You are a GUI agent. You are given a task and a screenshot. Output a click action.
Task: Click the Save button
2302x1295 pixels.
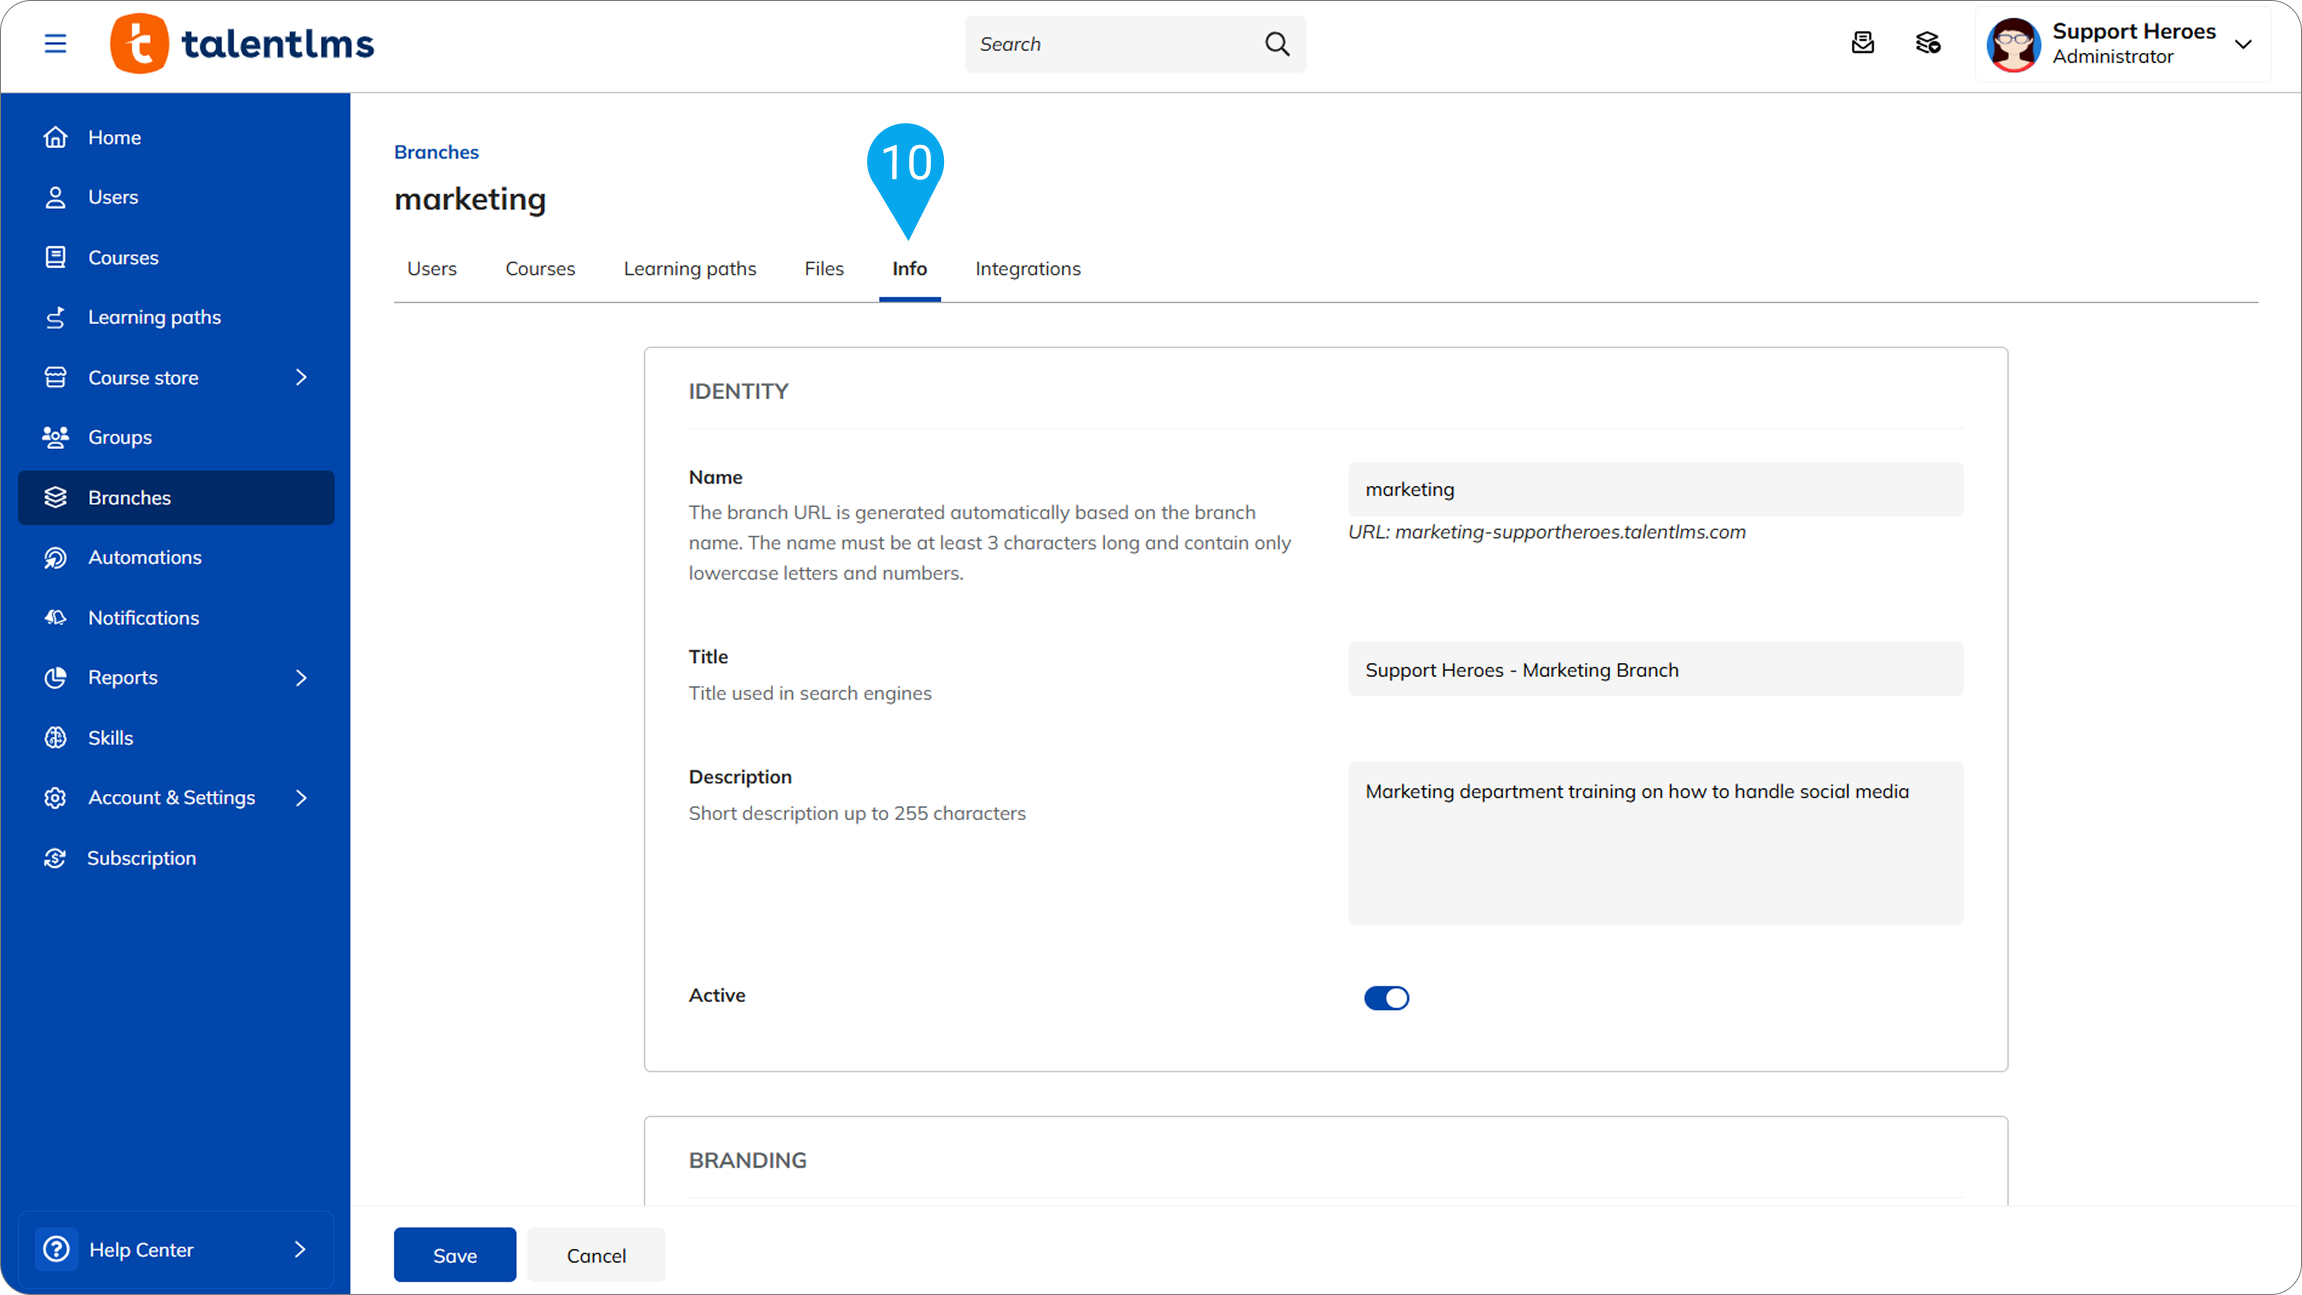click(454, 1255)
